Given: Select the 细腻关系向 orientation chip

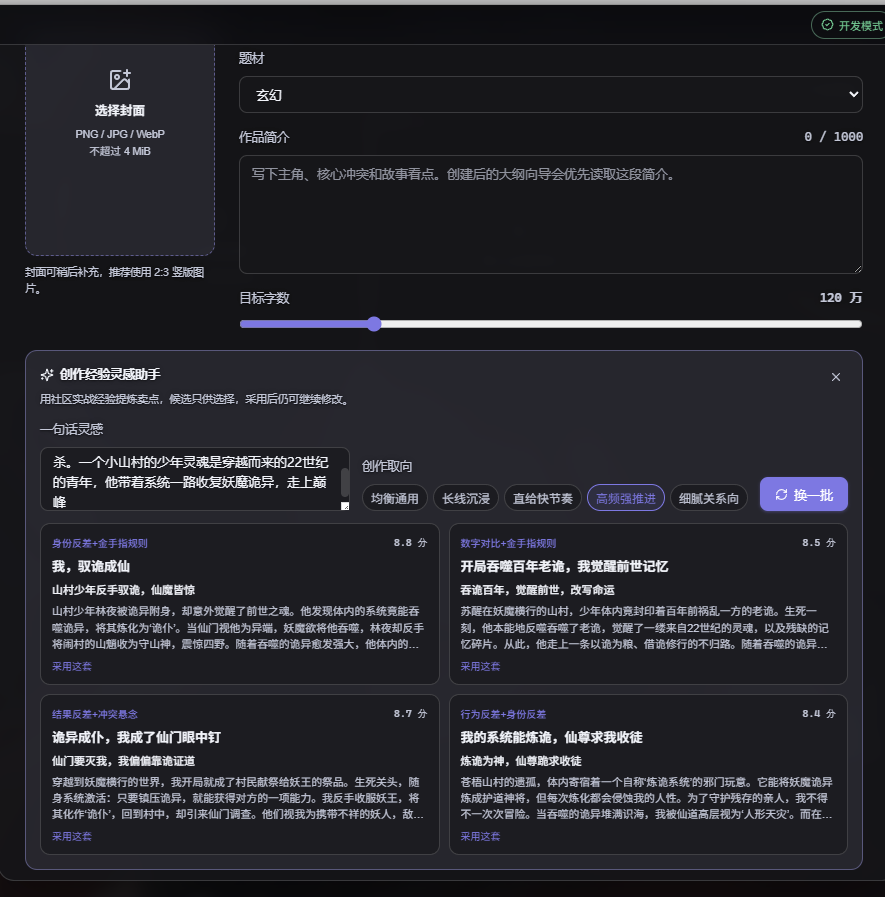Looking at the screenshot, I should pyautogui.click(x=709, y=498).
